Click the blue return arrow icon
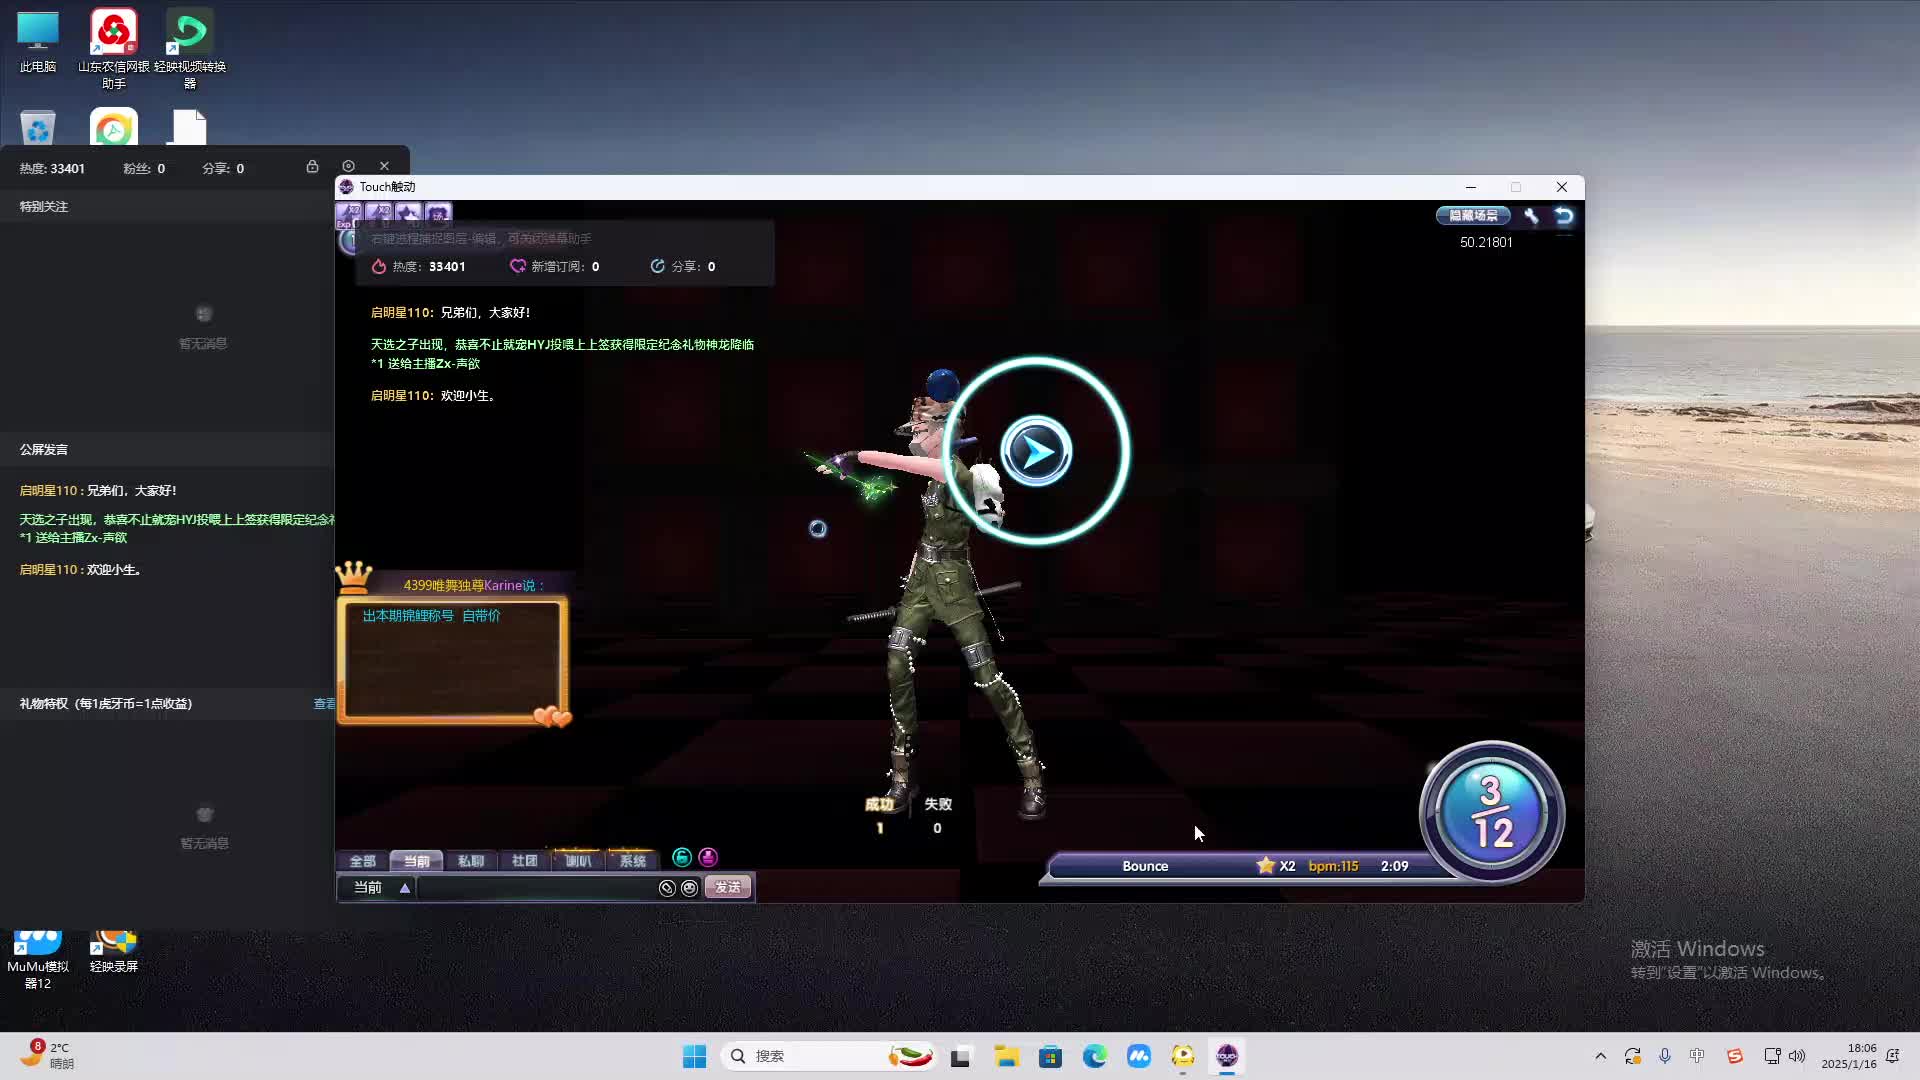Screen dimensions: 1920x1080 point(1564,216)
